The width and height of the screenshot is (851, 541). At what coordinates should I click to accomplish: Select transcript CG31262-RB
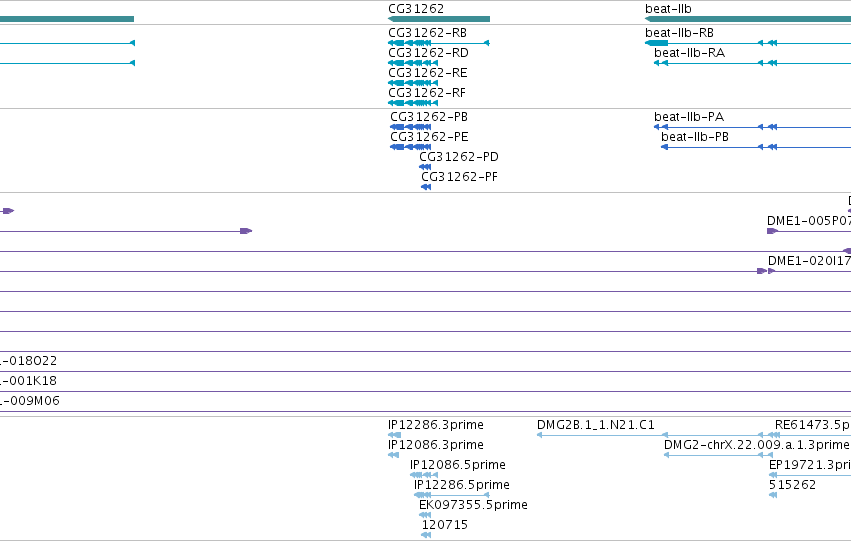pyautogui.click(x=427, y=33)
